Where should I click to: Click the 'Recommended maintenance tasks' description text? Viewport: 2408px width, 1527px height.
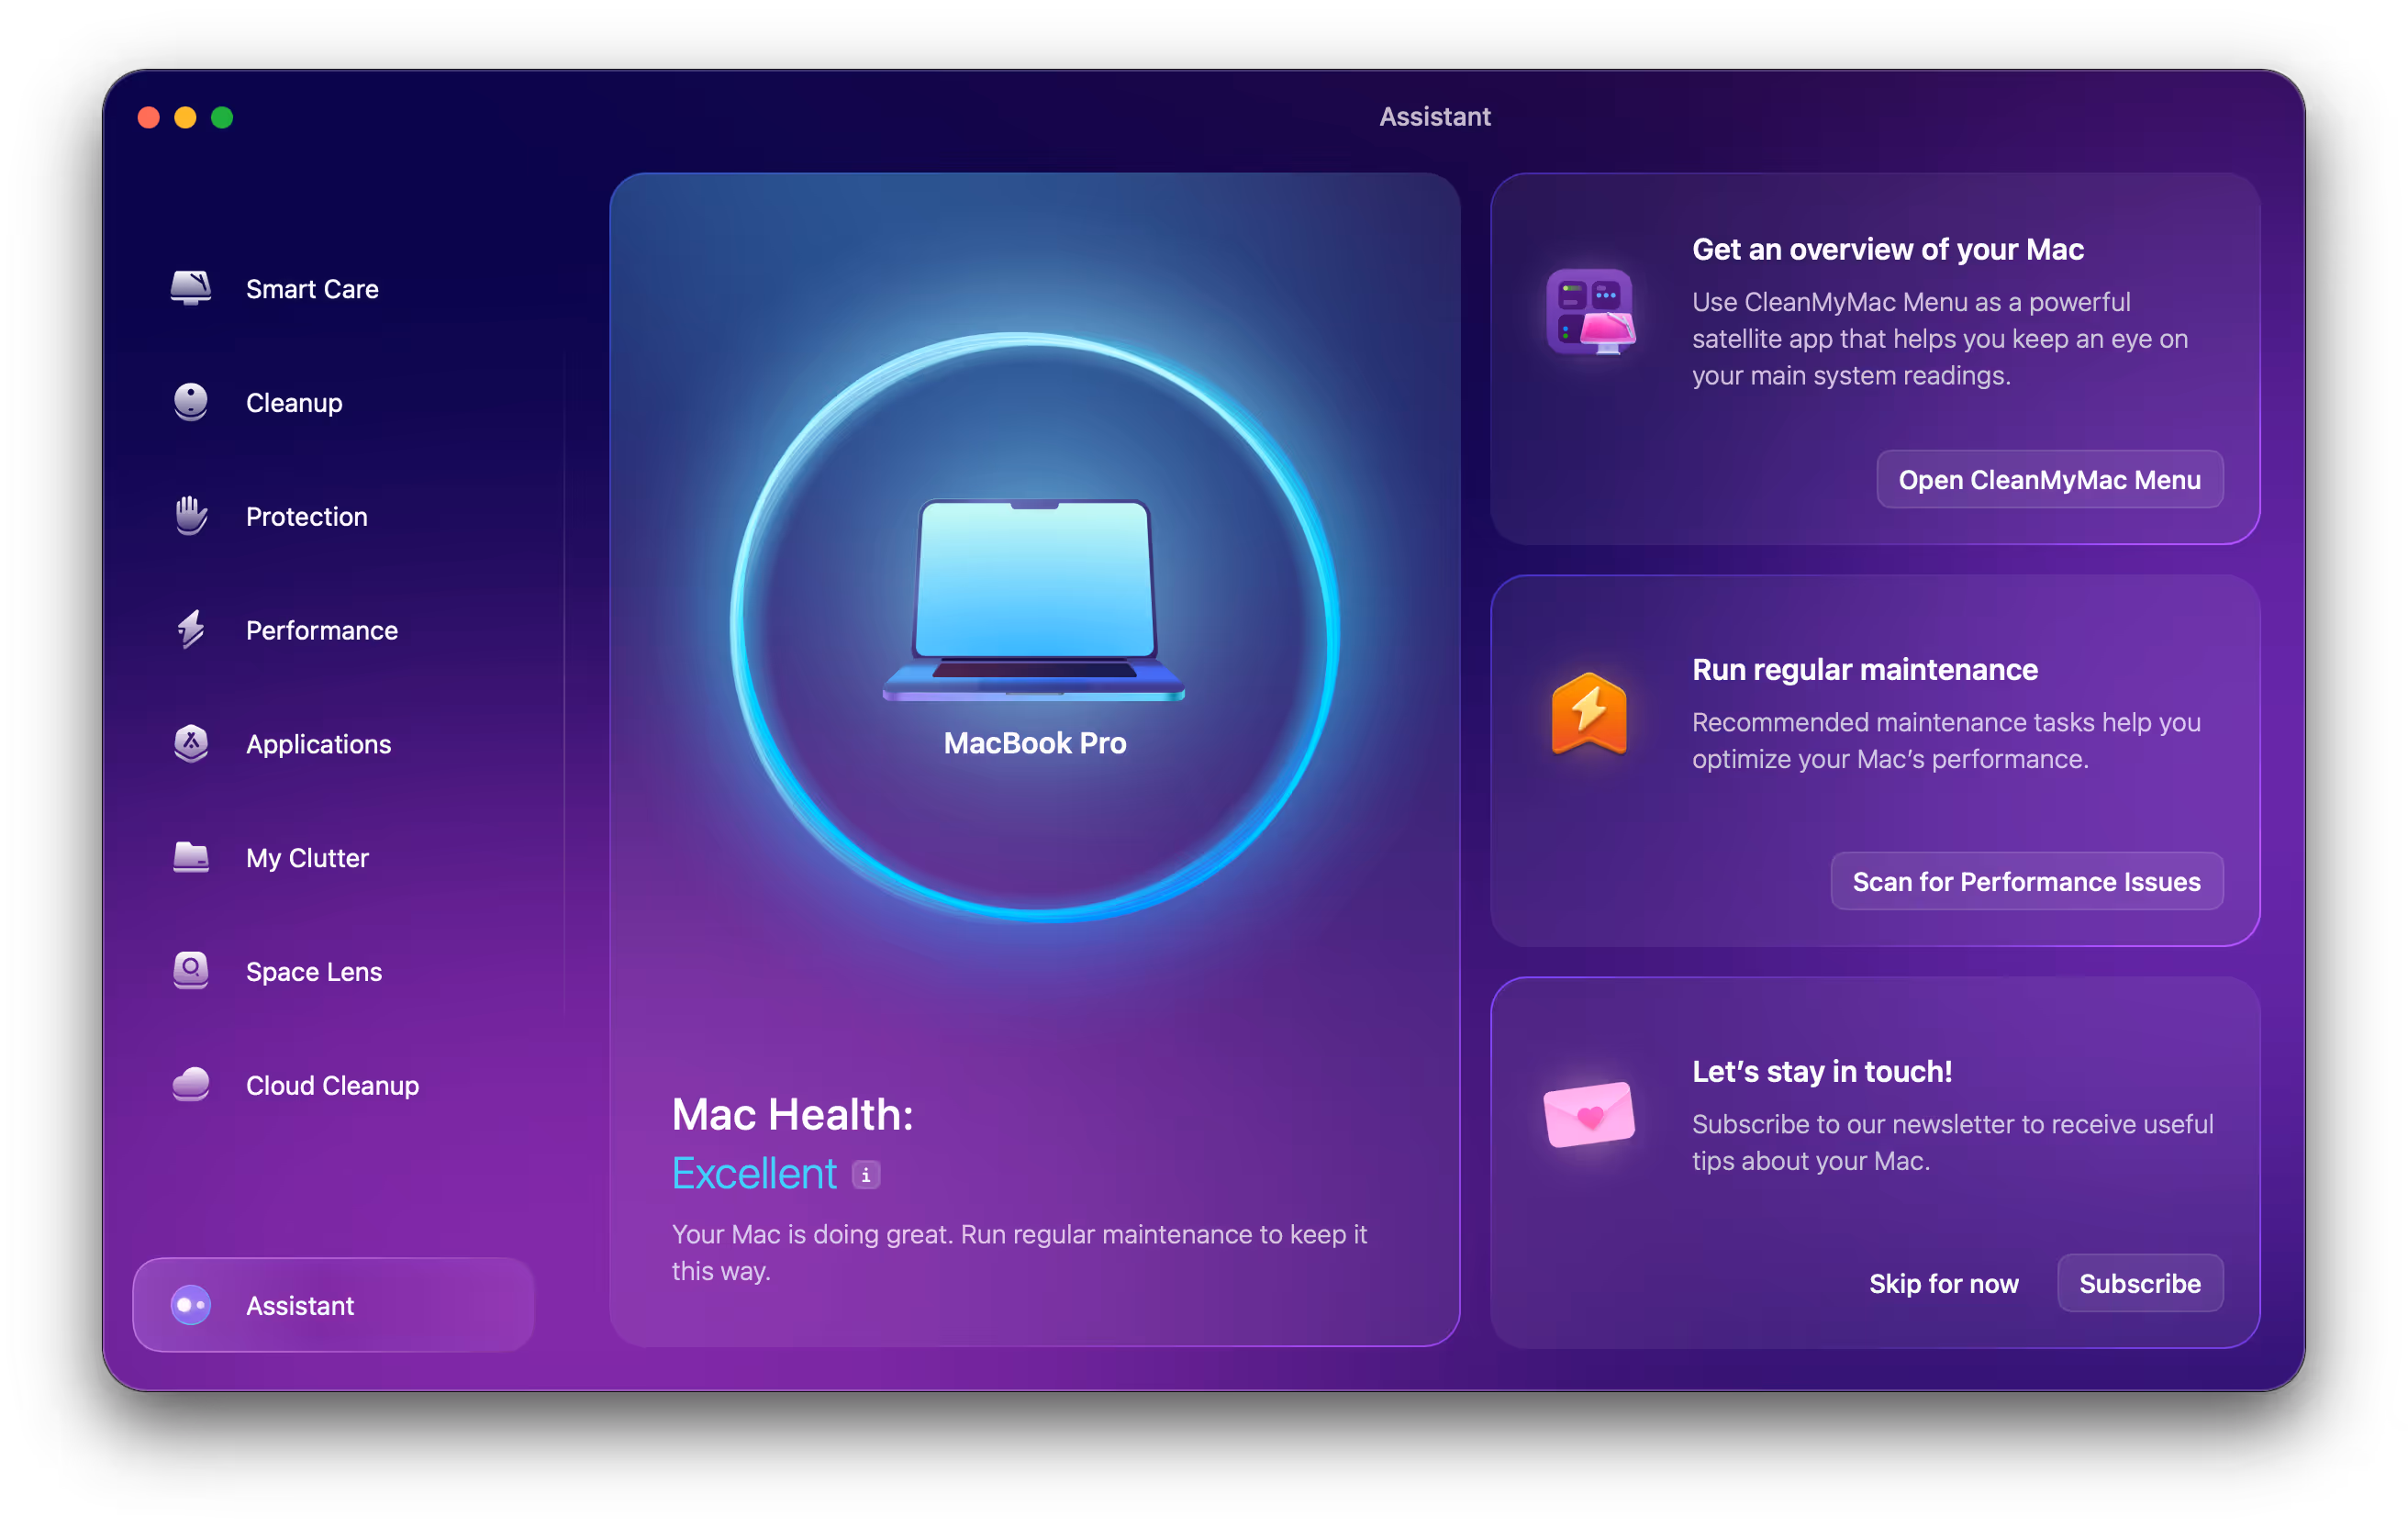[x=1946, y=741]
